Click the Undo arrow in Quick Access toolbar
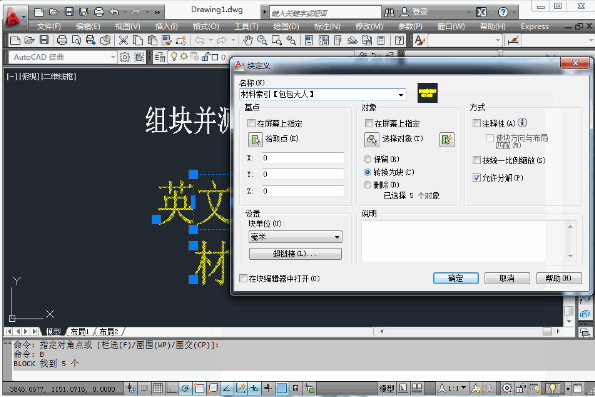Viewport: 595px width, 397px height. (114, 12)
